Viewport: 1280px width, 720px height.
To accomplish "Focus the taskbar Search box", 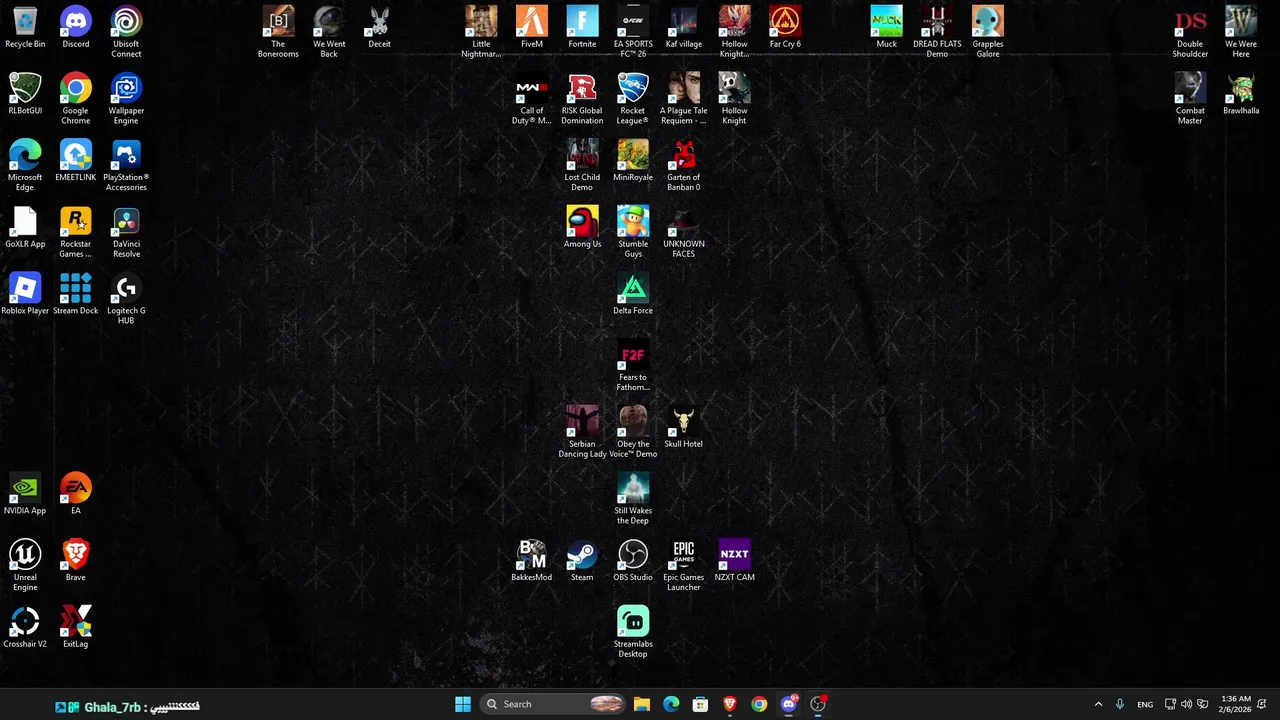I will pos(552,704).
